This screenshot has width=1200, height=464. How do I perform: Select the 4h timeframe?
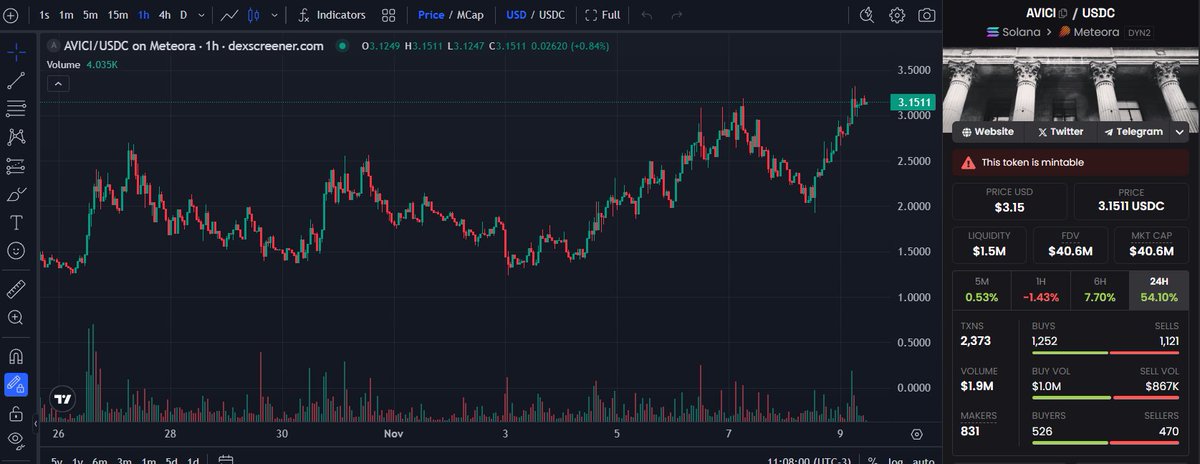164,15
